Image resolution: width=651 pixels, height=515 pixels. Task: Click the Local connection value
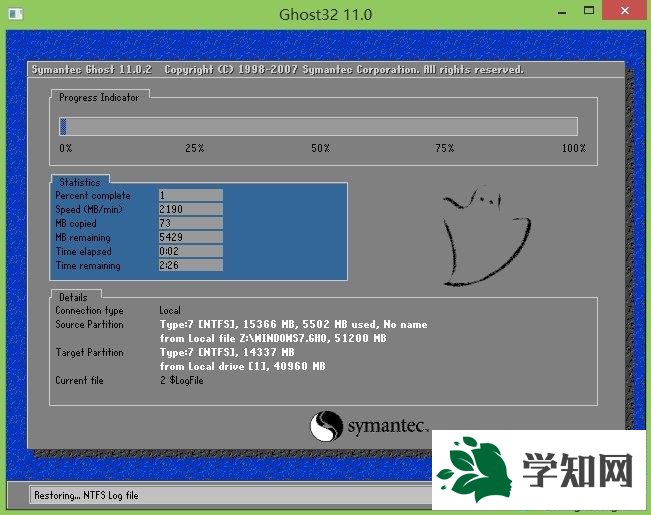click(170, 310)
